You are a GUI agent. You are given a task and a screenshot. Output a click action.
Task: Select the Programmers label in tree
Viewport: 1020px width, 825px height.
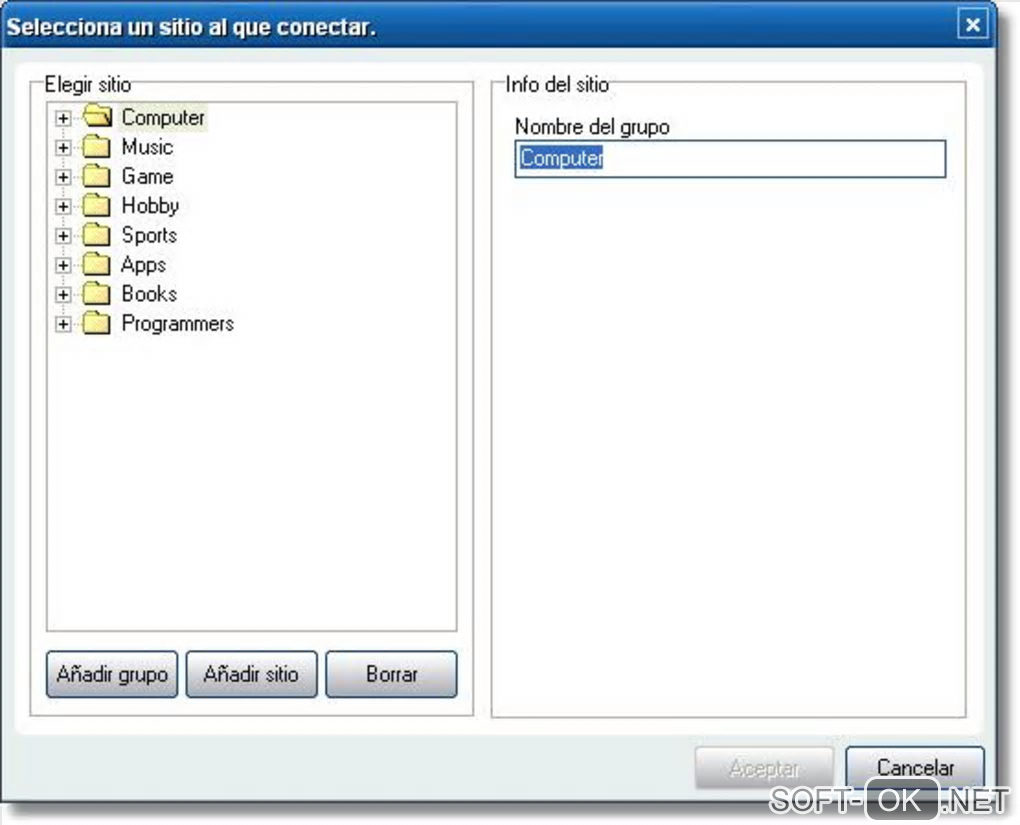point(178,324)
